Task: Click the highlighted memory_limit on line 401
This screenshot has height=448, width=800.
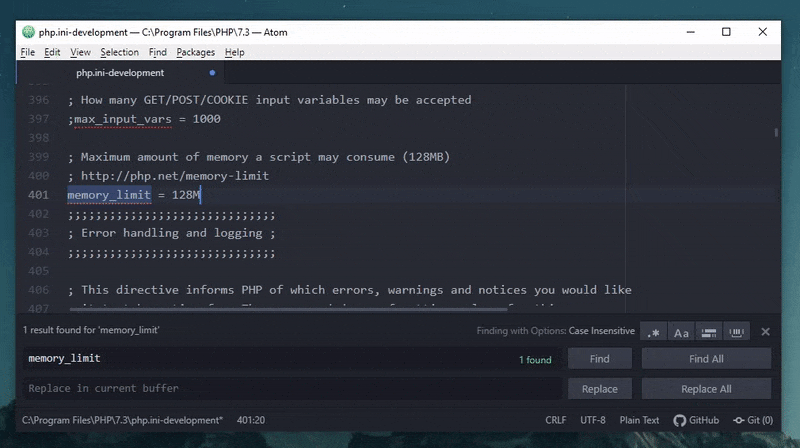Action: click(109, 195)
